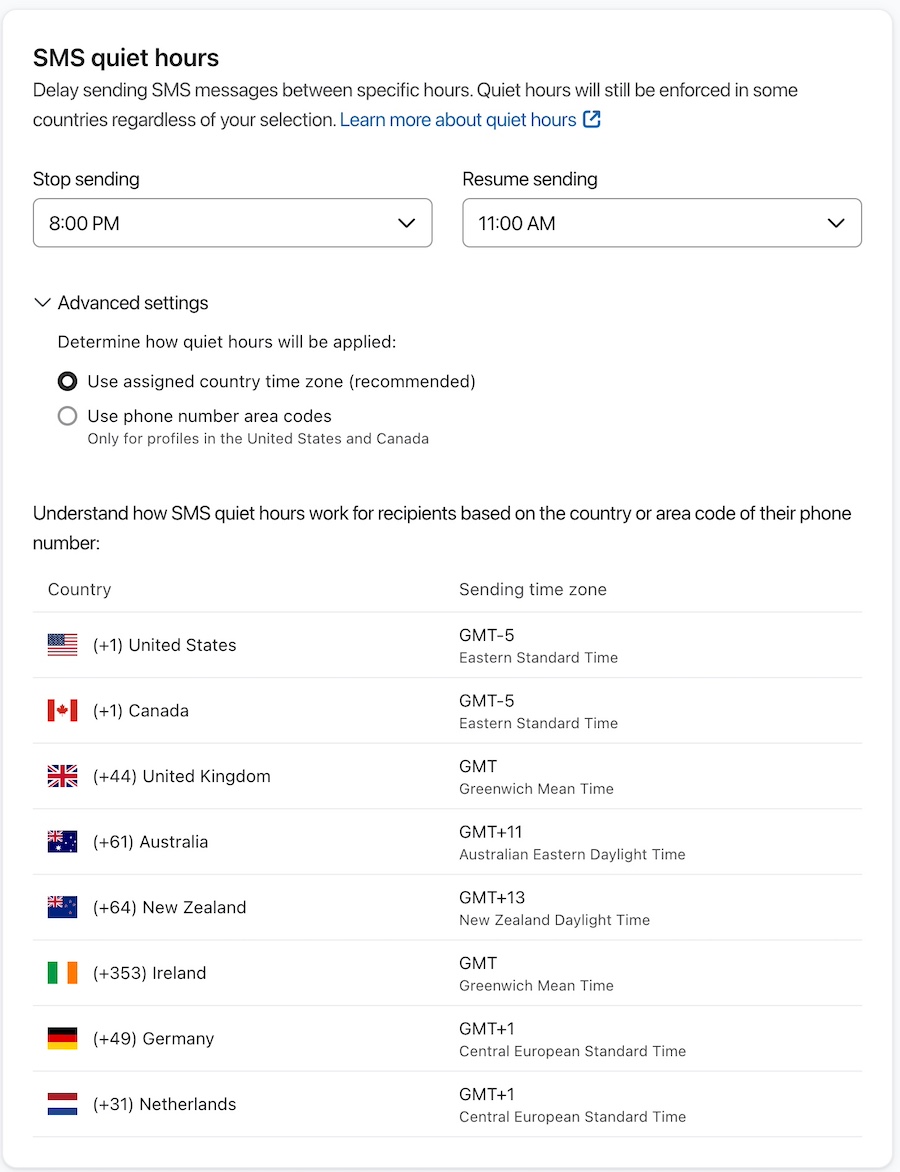Click the Canada flag icon
This screenshot has width=900, height=1172.
[x=62, y=710]
